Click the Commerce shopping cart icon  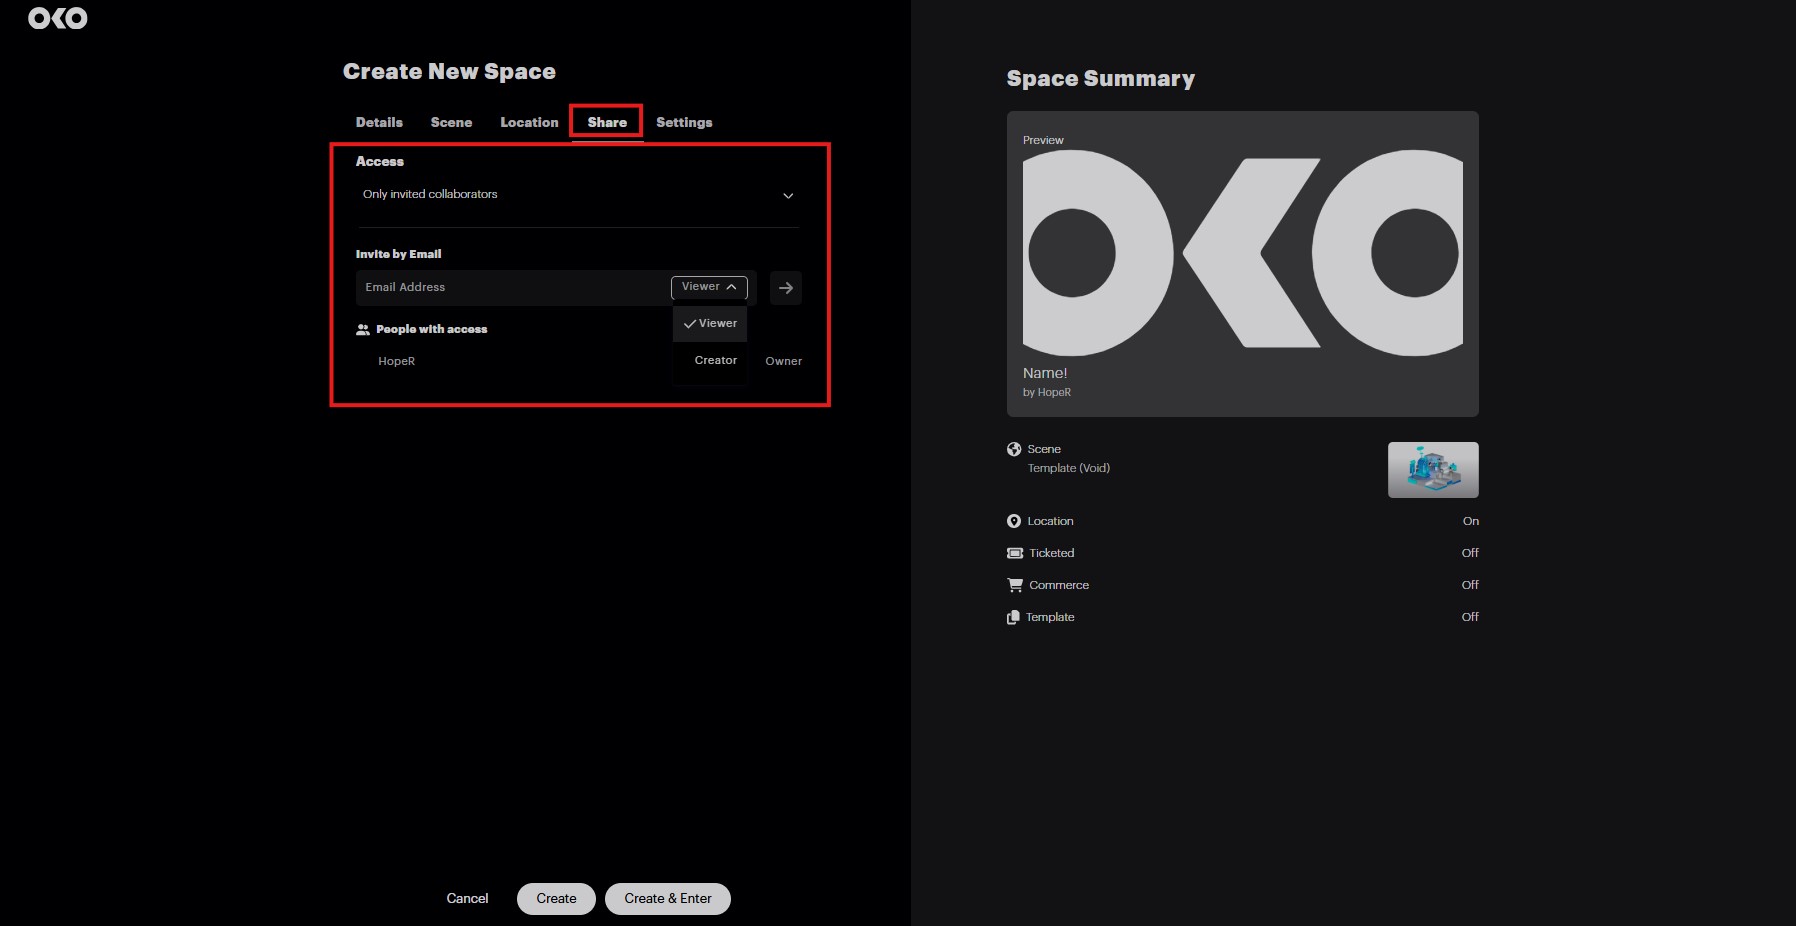(1015, 585)
